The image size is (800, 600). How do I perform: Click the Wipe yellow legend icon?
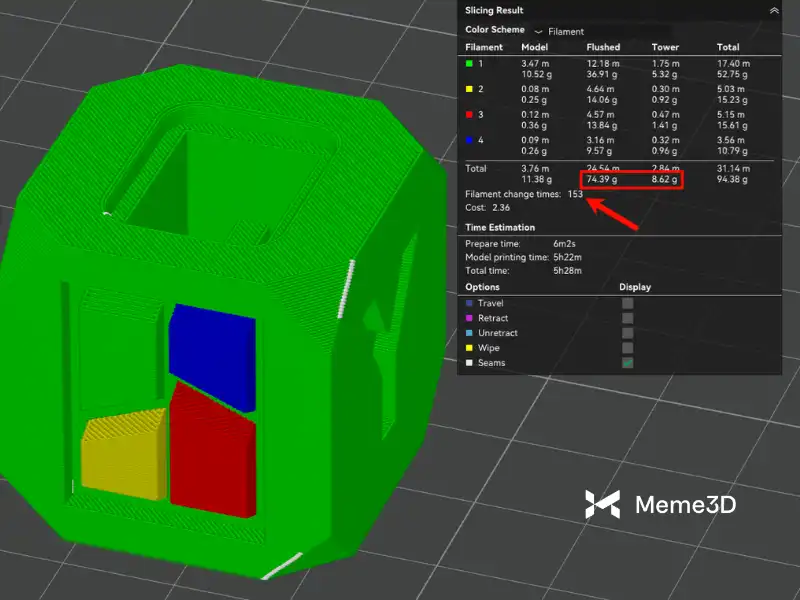470,348
